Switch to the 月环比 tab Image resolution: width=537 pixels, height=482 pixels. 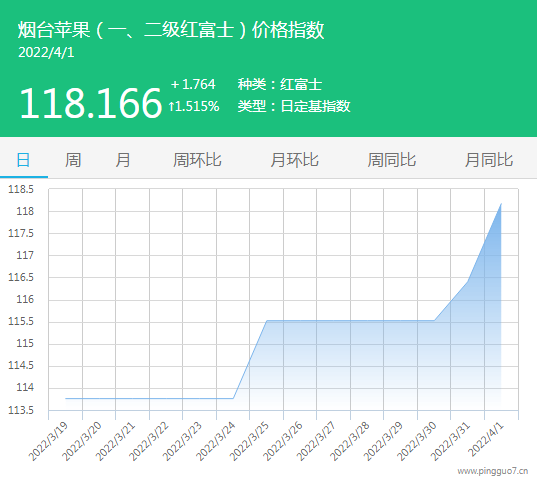[x=294, y=160]
